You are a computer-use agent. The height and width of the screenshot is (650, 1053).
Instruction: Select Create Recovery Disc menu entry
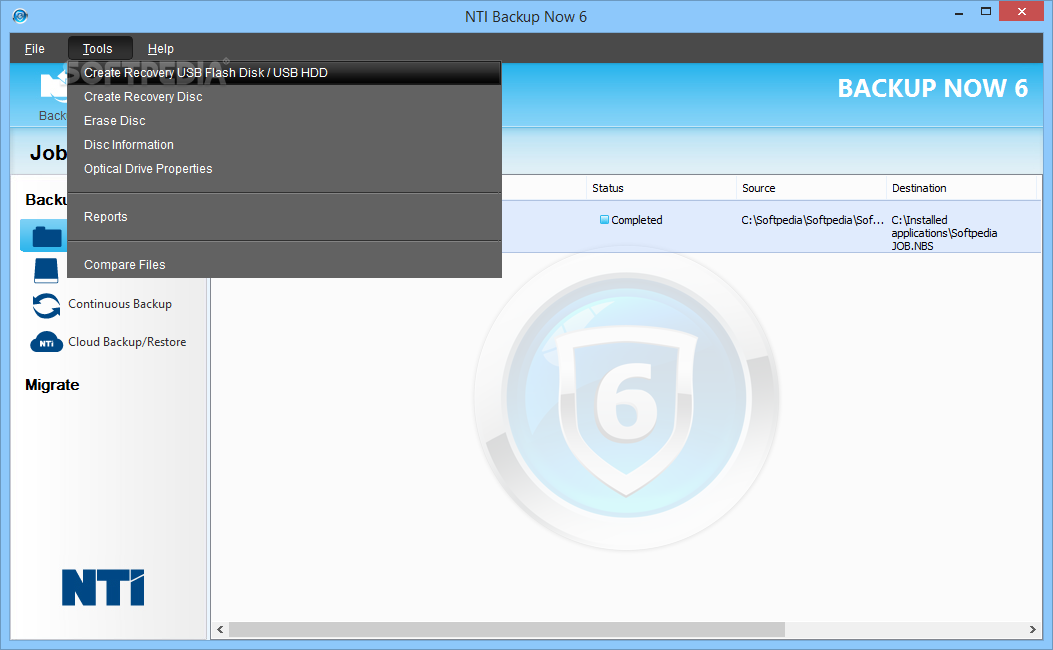coord(285,97)
